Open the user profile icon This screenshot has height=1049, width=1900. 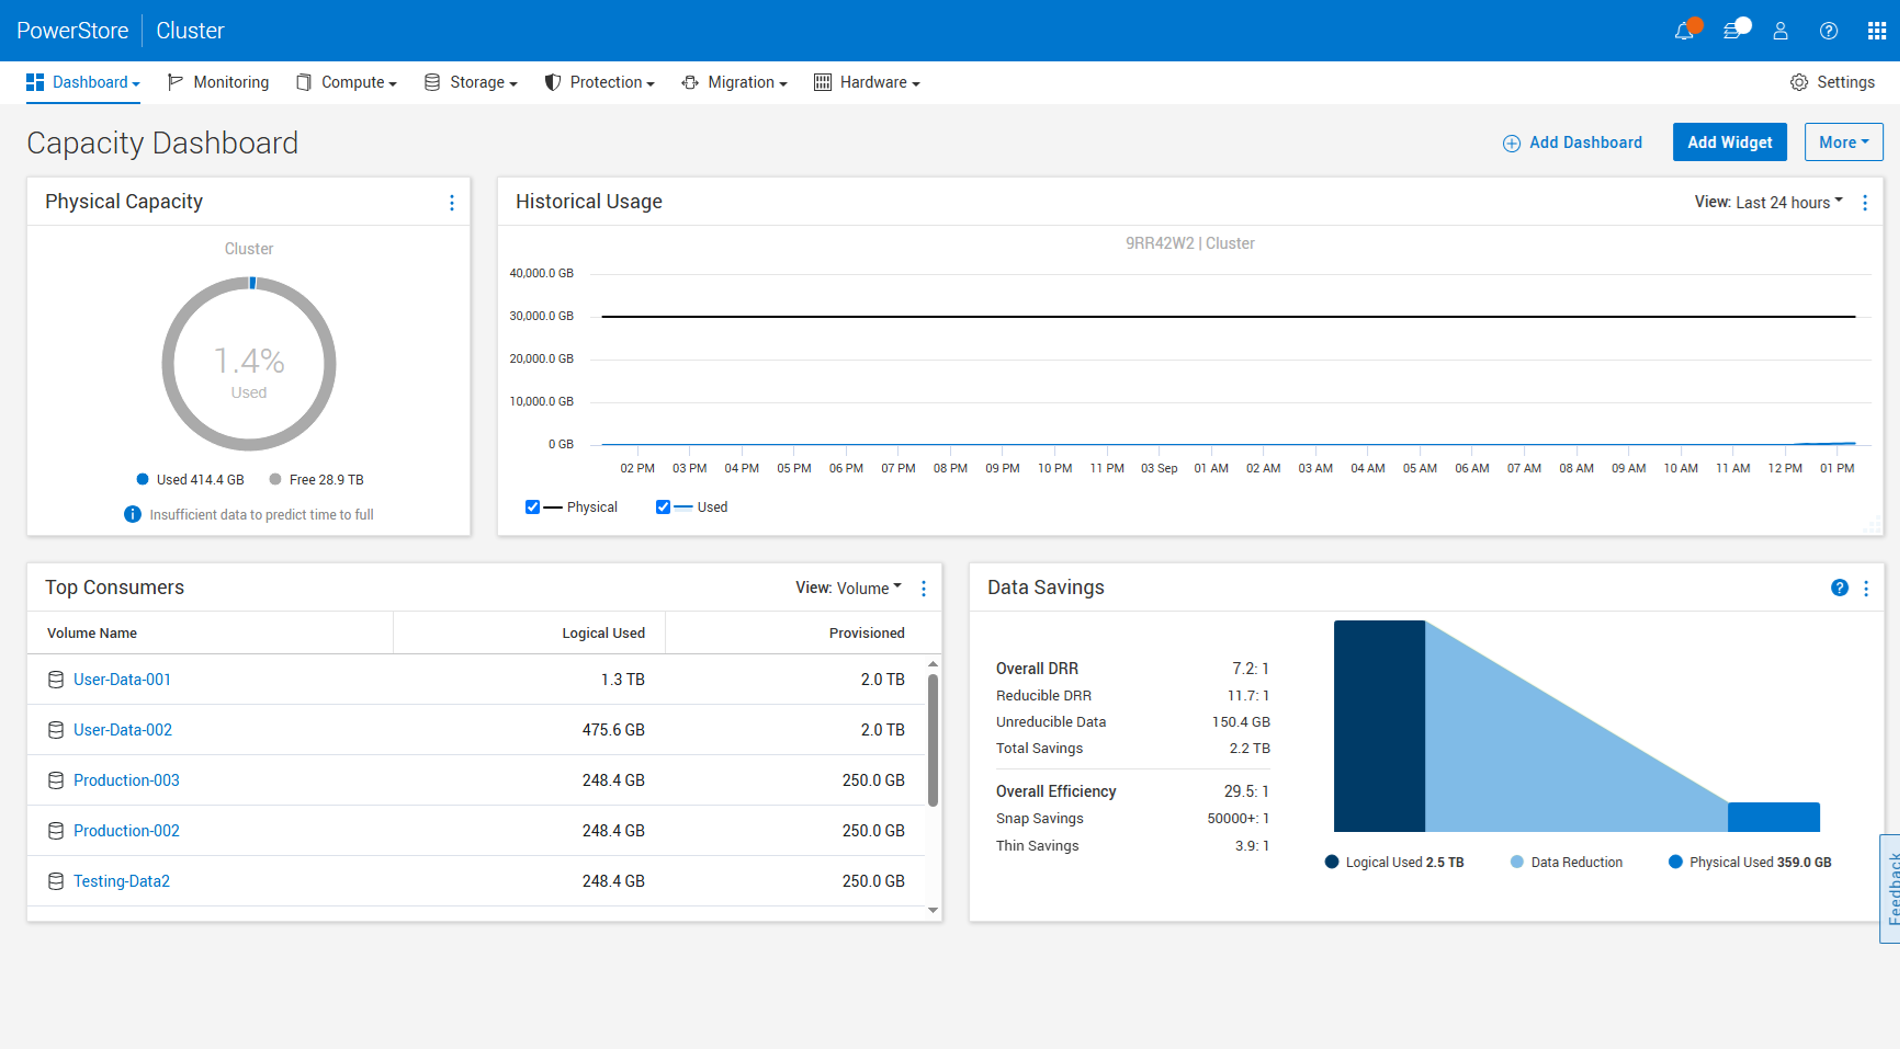(1780, 31)
